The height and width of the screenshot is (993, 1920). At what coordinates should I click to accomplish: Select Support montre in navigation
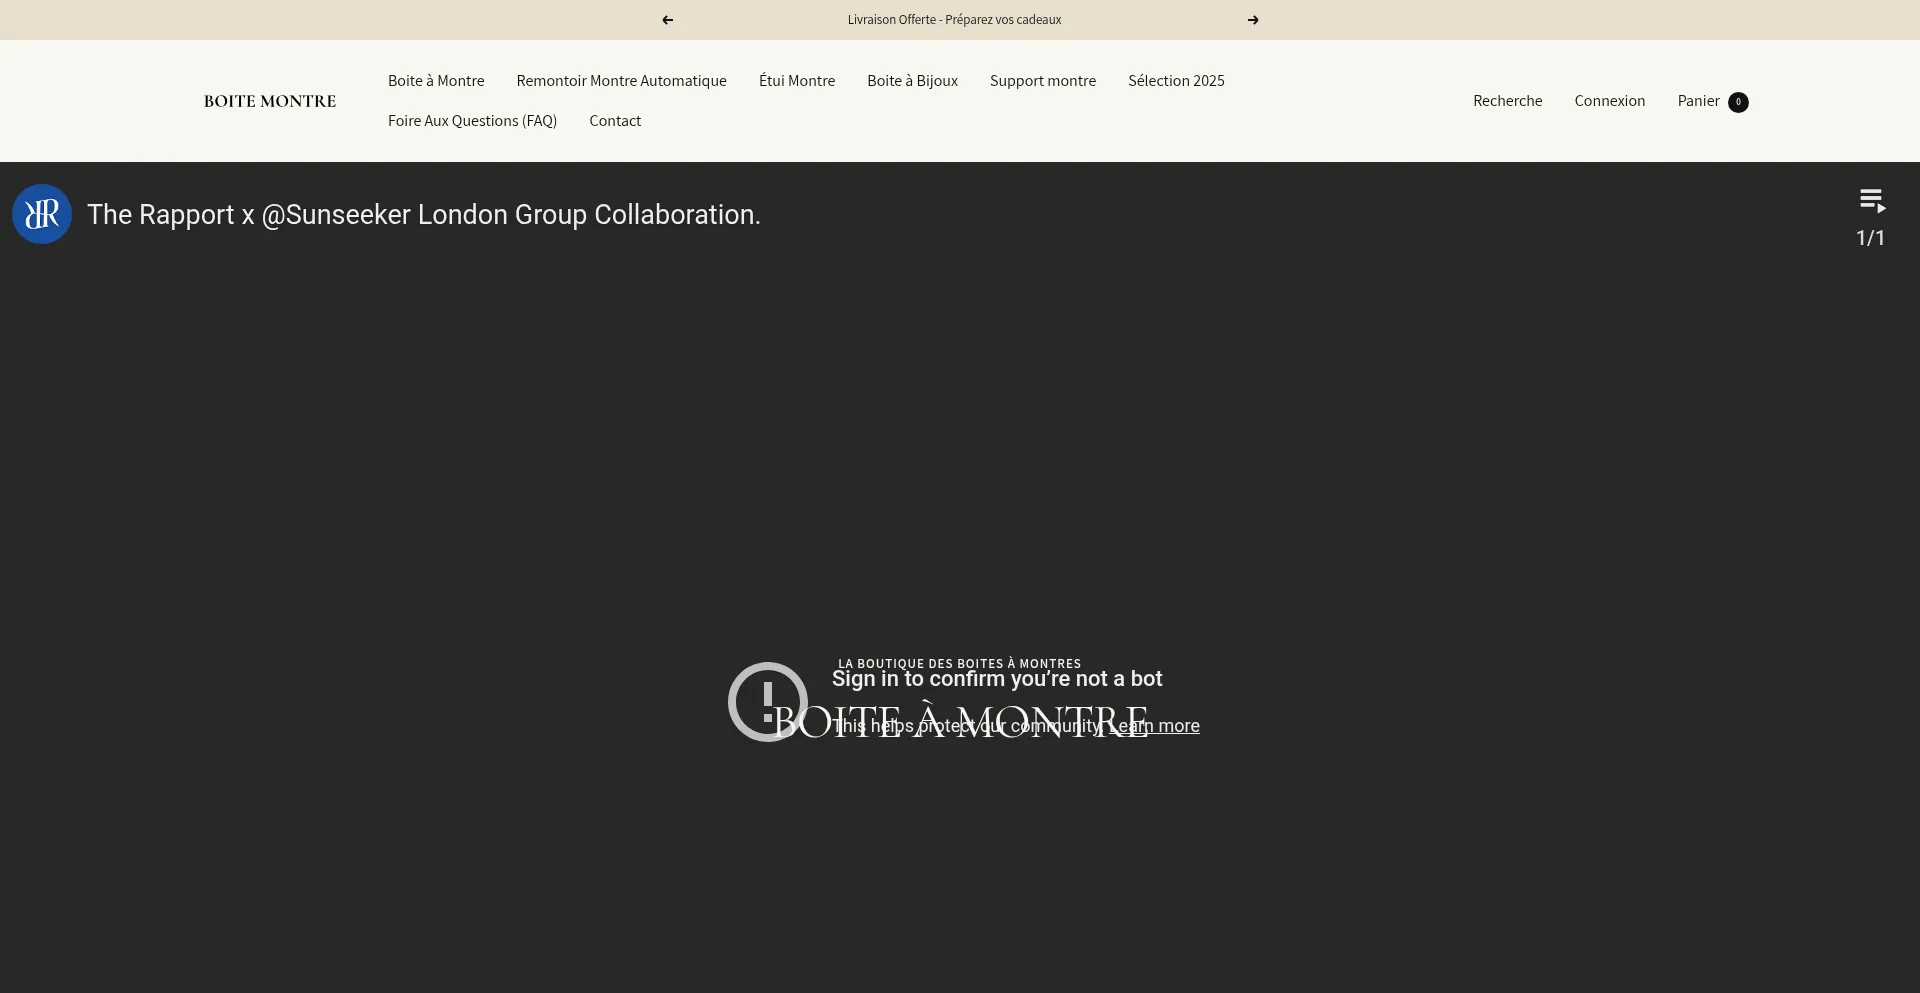[1042, 81]
